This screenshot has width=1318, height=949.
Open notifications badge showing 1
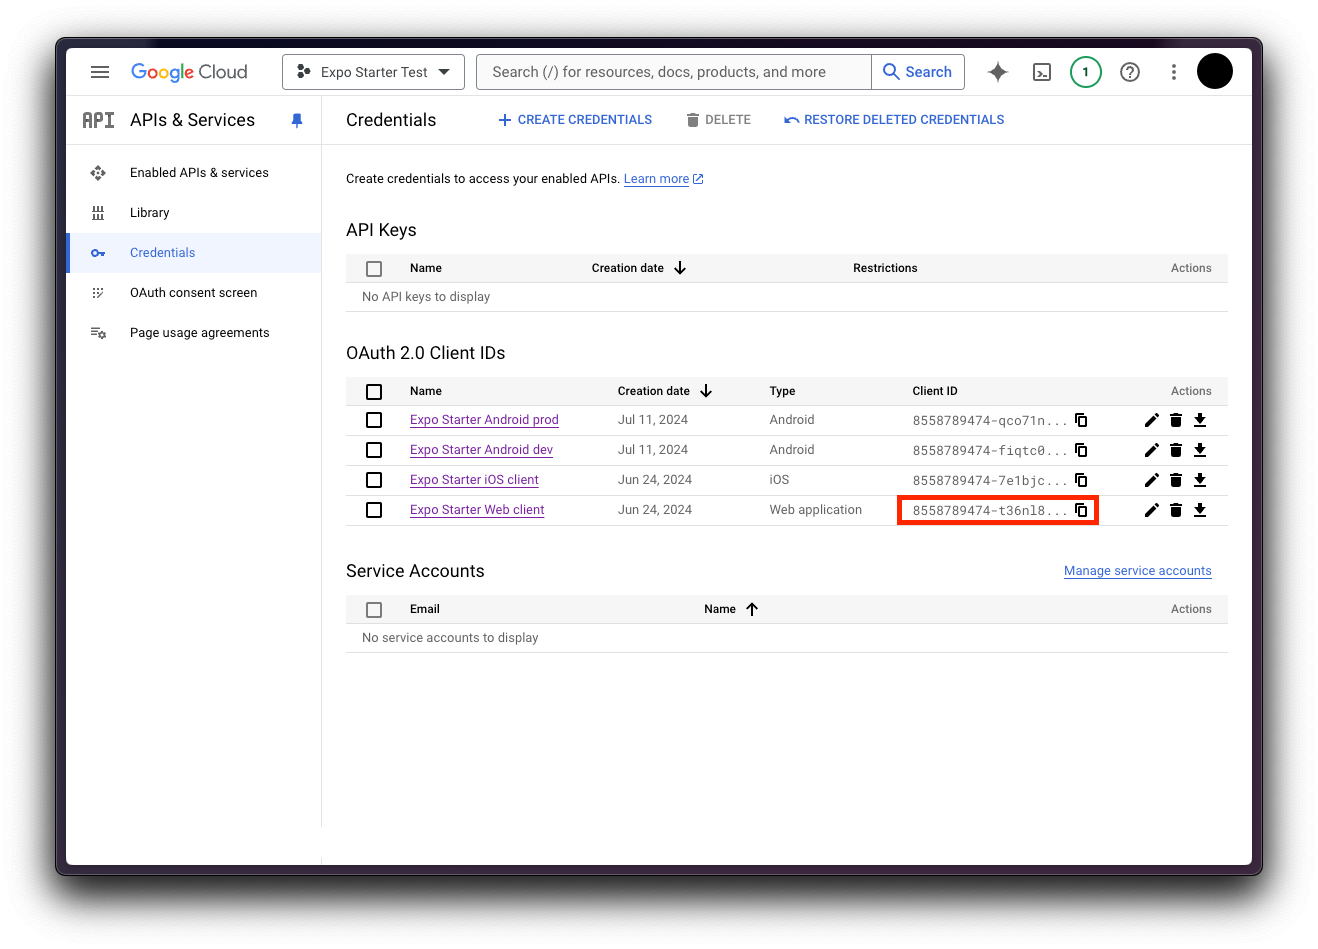tap(1086, 72)
